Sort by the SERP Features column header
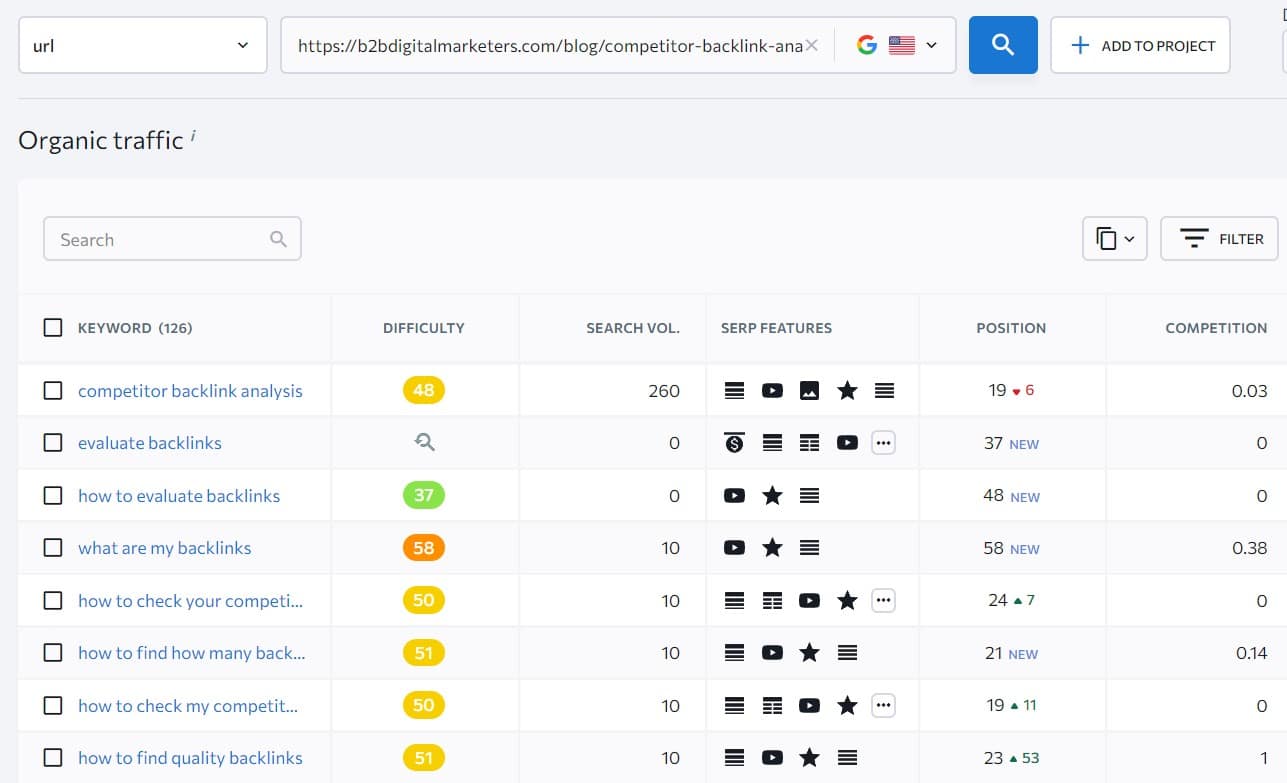Screen dimensions: 1287x783 [x=776, y=328]
